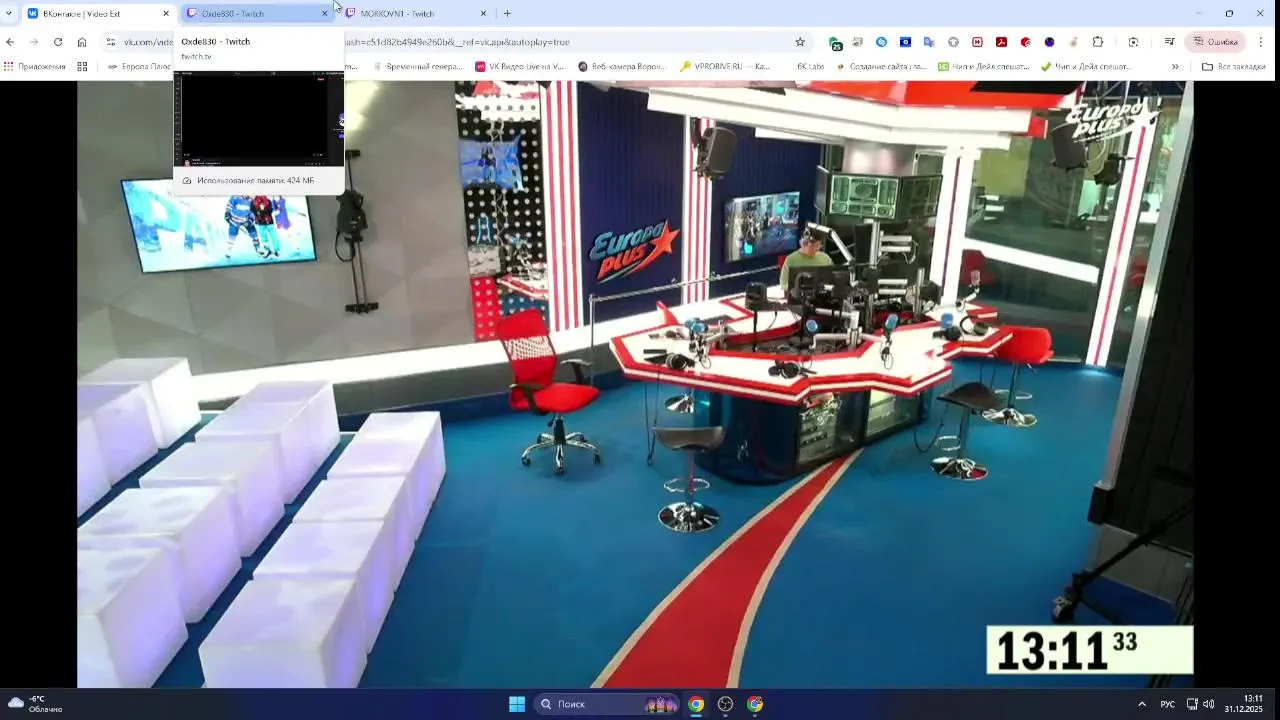
Task: Open a new browser tab
Action: 507,14
